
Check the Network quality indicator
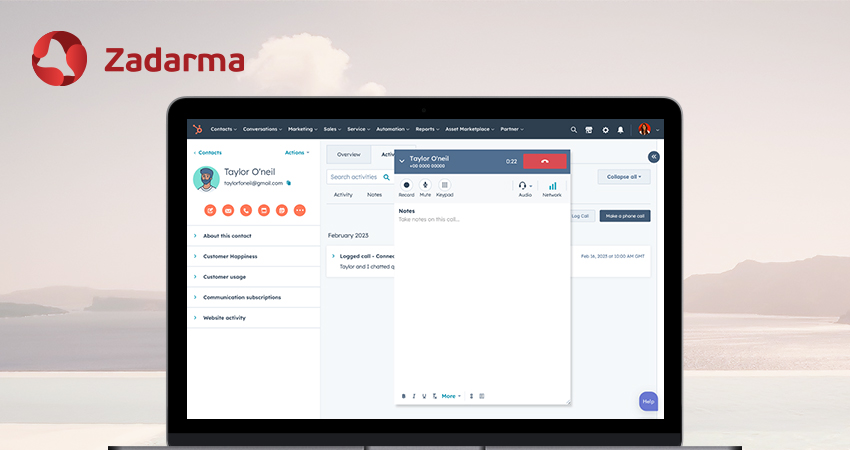pyautogui.click(x=552, y=189)
